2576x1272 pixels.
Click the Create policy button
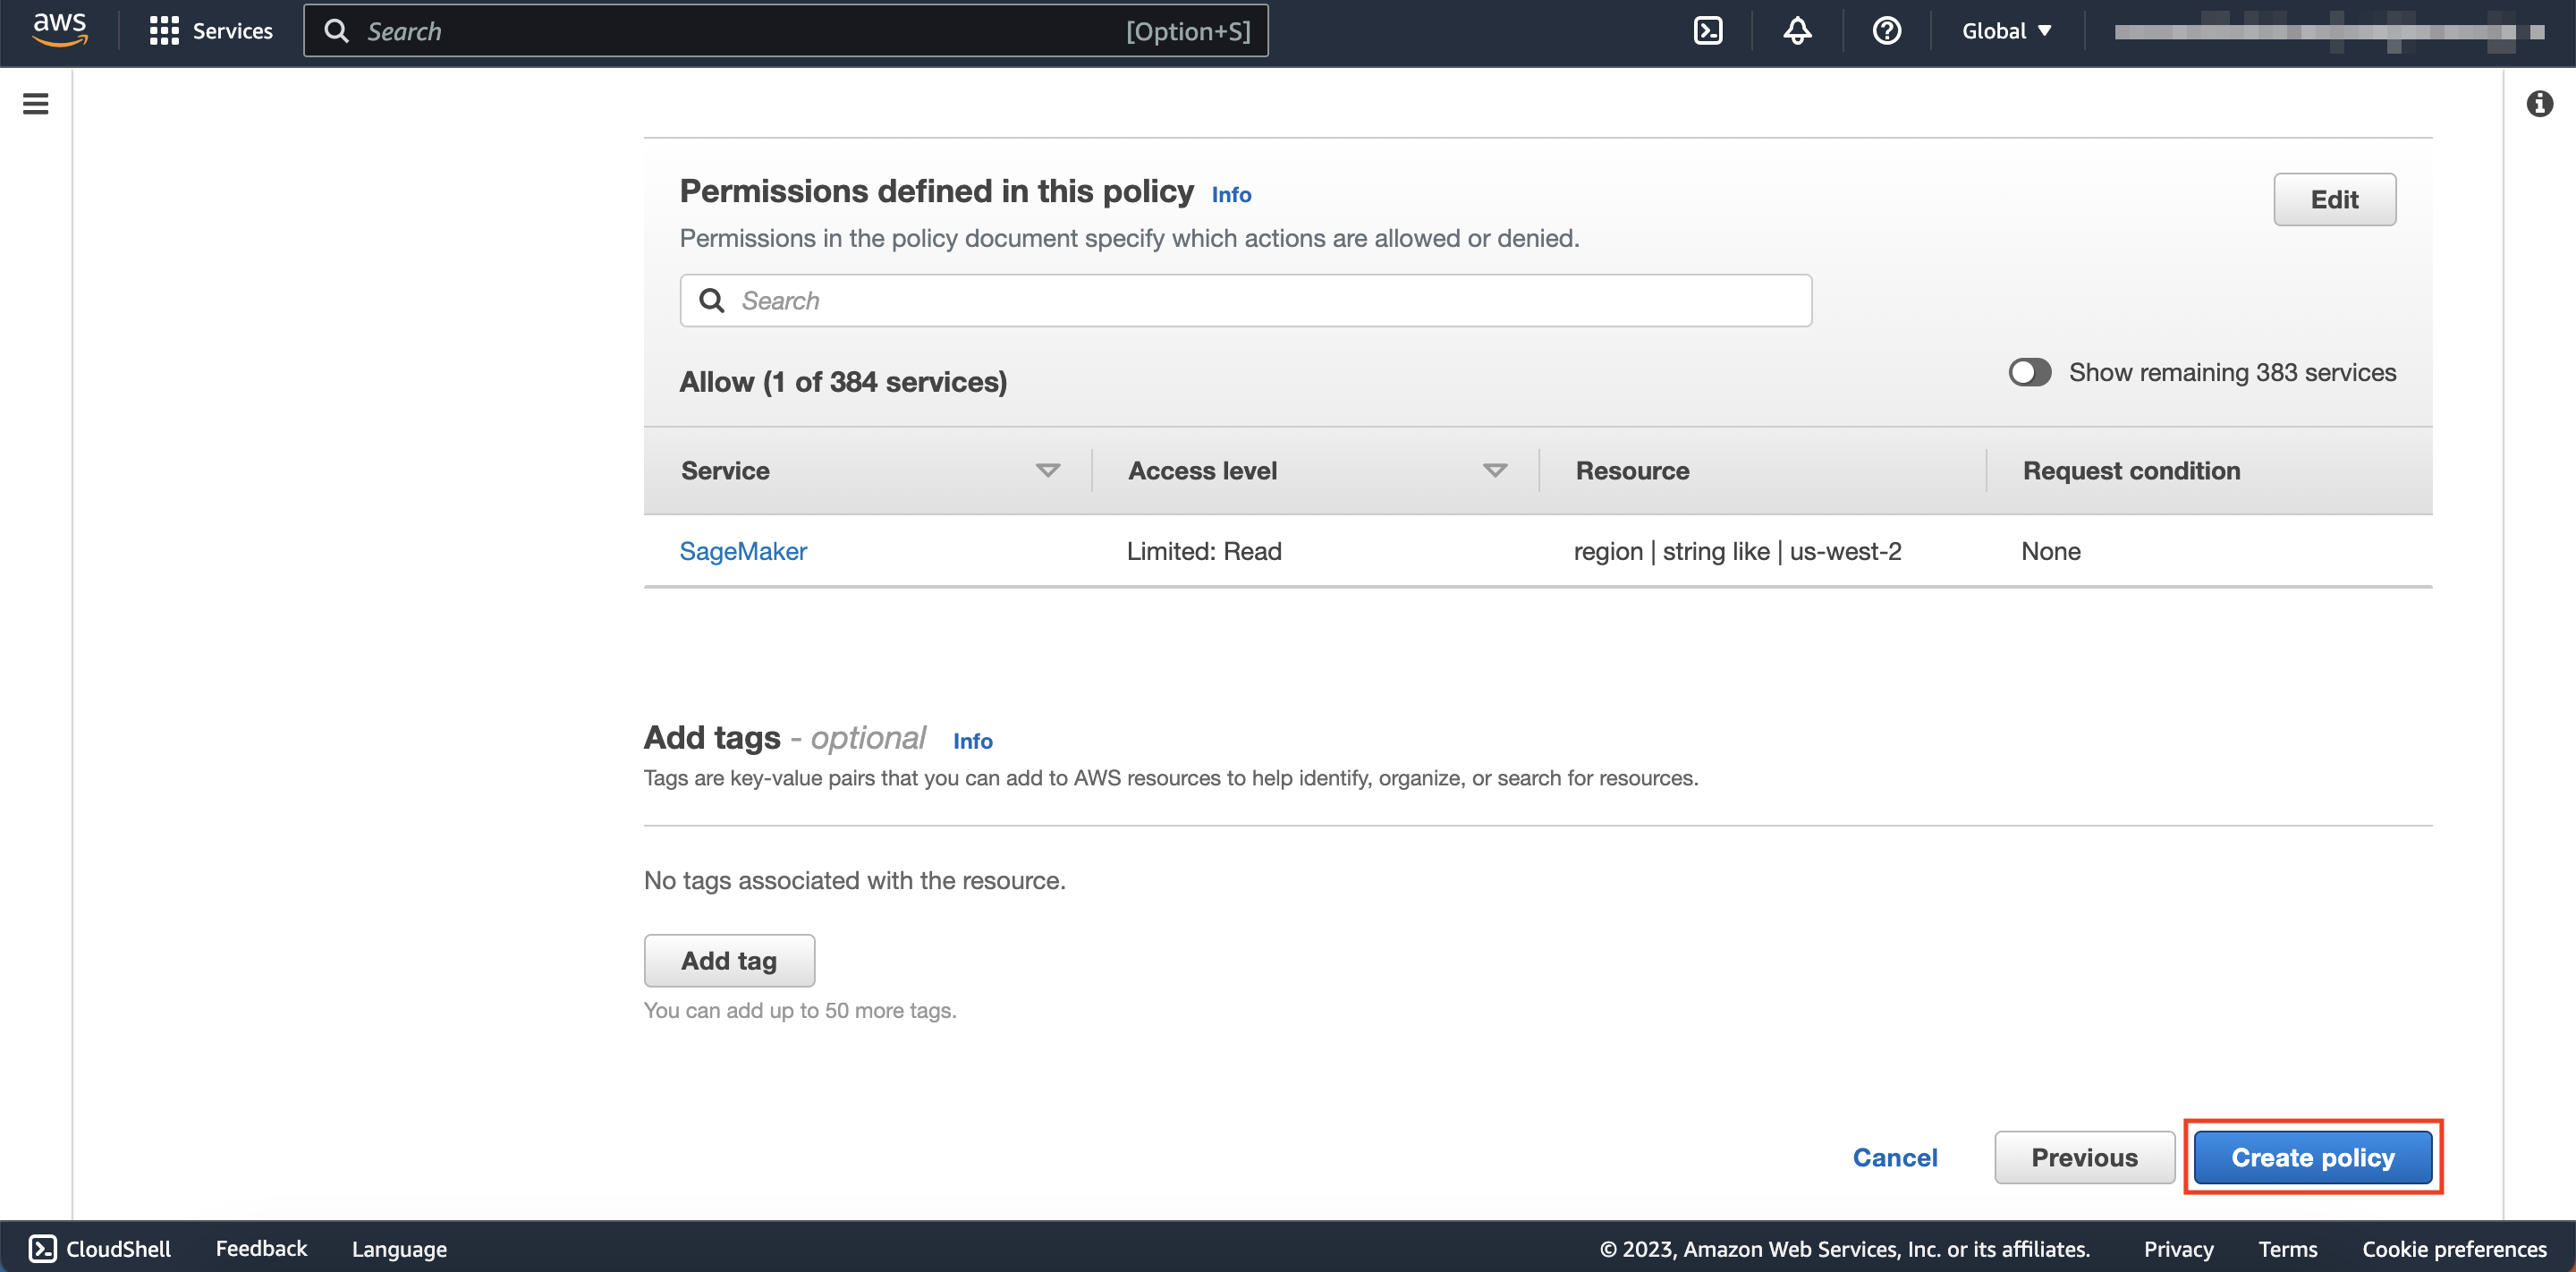click(2311, 1157)
